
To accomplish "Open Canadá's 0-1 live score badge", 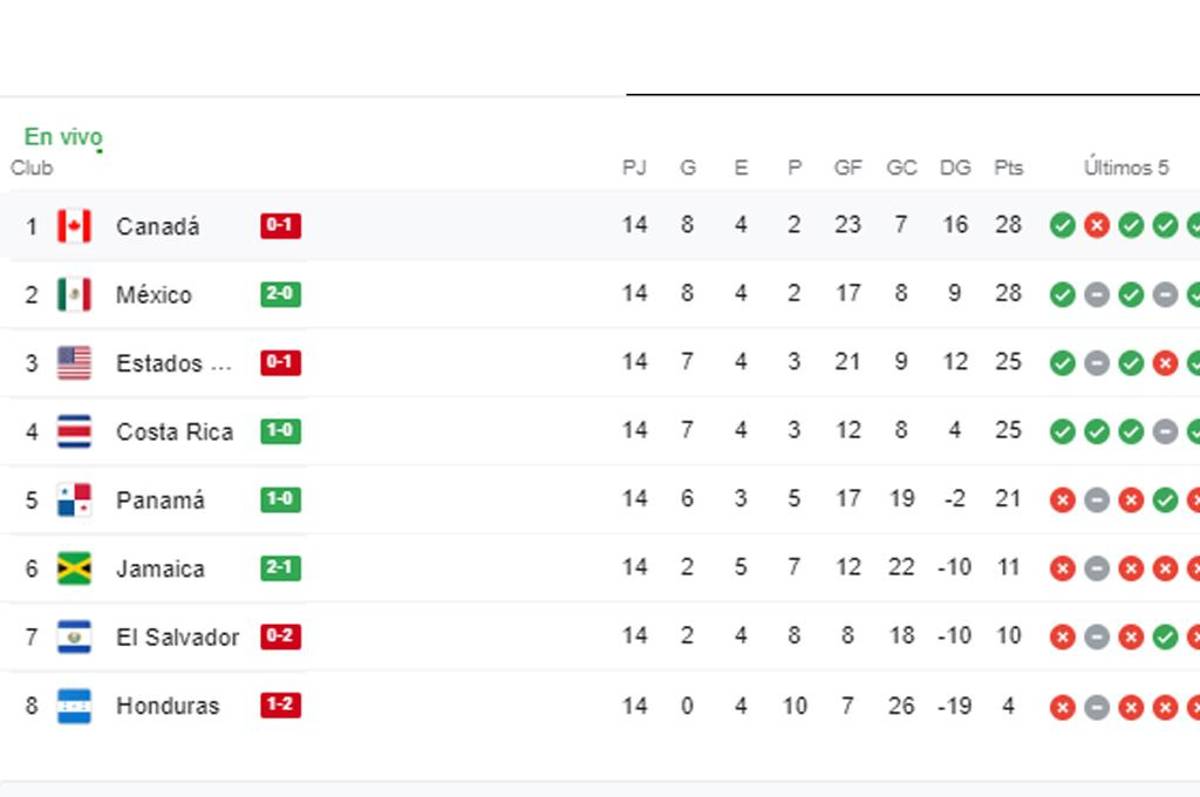I will [280, 226].
